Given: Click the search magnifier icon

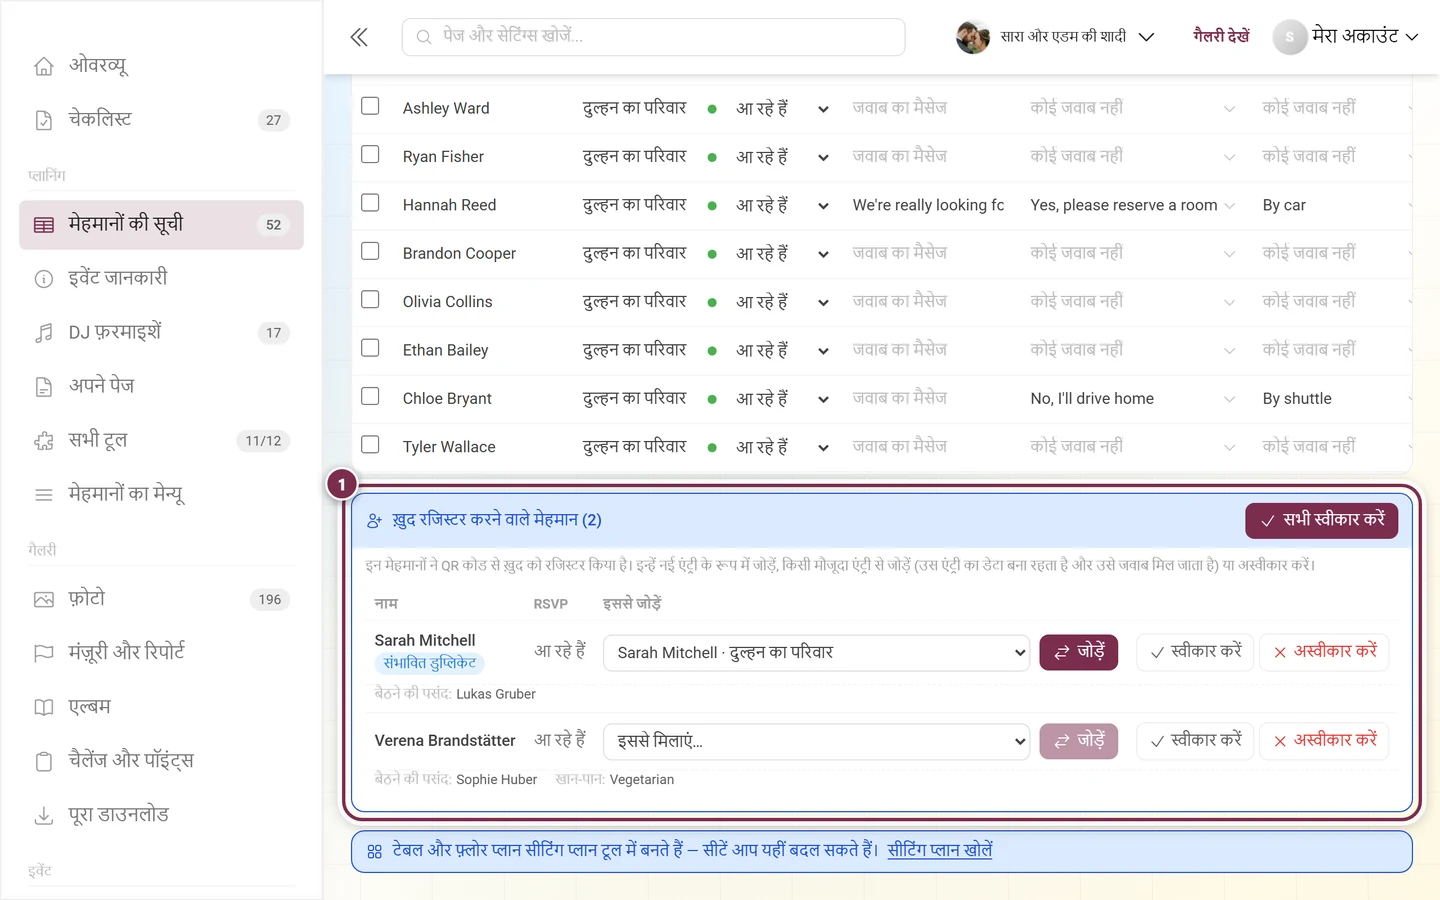Looking at the screenshot, I should (x=424, y=37).
